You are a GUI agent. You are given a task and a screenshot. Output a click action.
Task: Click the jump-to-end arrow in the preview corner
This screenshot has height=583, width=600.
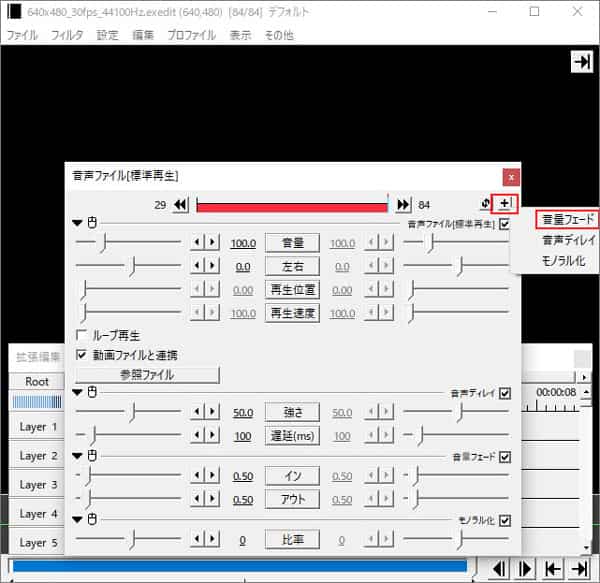tap(582, 62)
